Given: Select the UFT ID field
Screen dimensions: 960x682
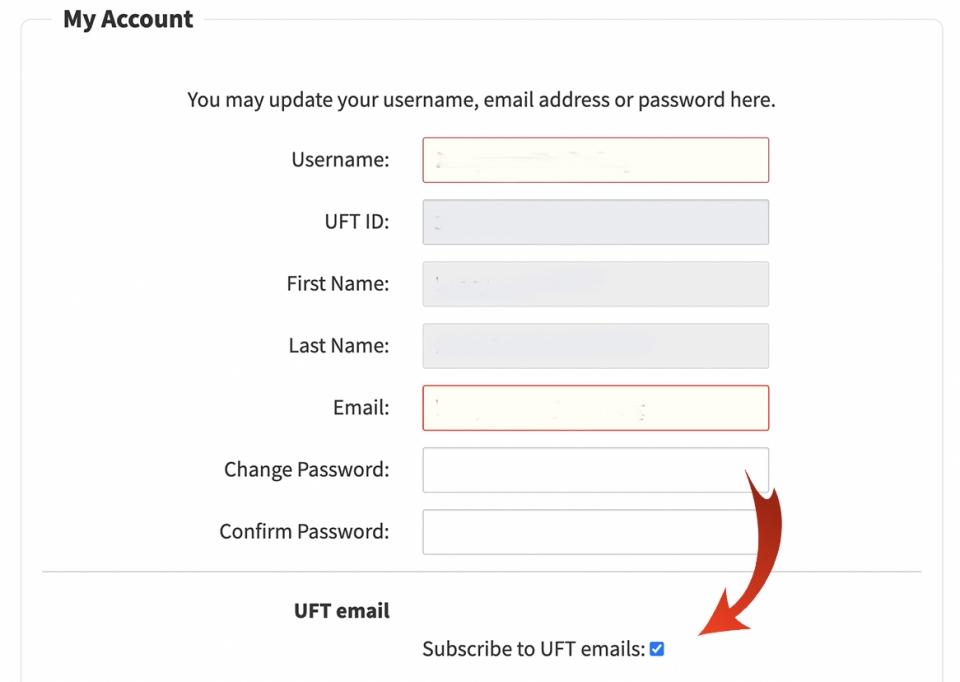Looking at the screenshot, I should [595, 221].
